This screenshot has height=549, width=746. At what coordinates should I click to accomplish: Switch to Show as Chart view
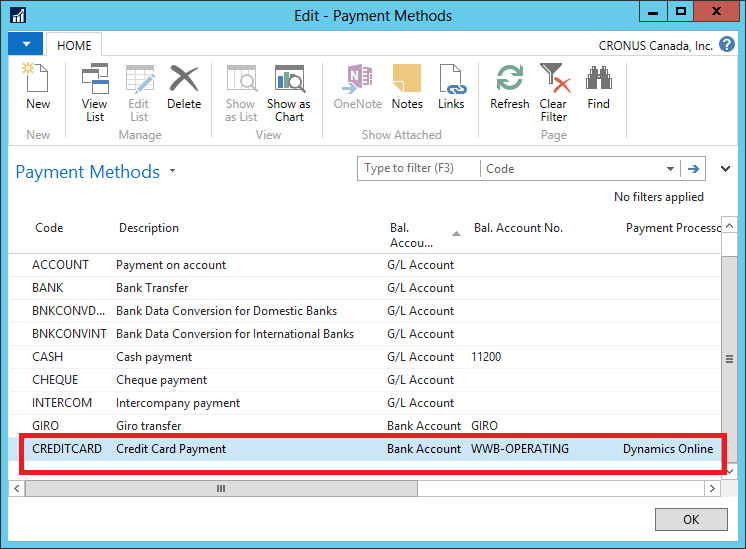pos(289,93)
